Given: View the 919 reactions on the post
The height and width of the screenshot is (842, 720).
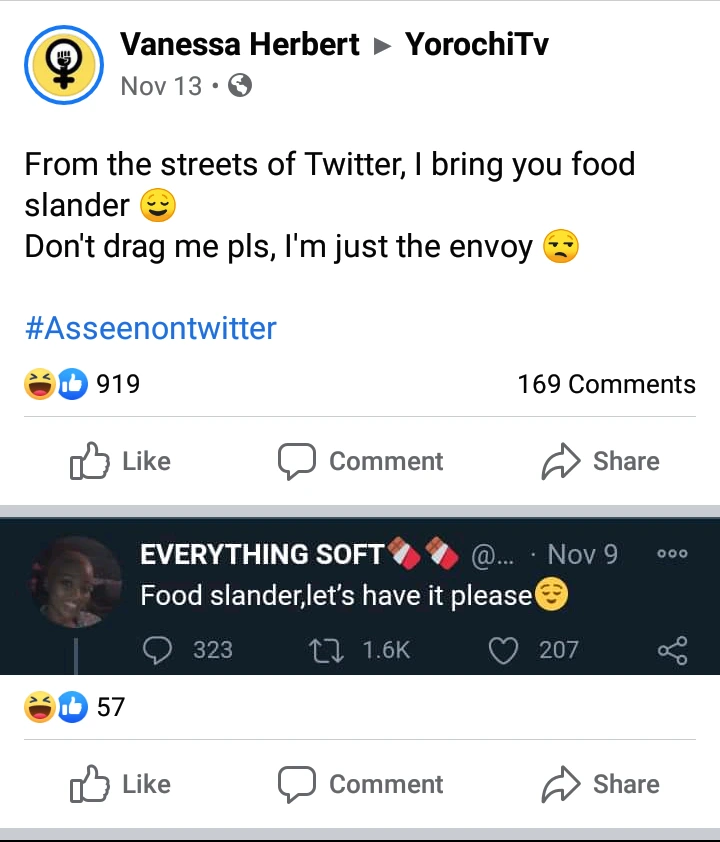Looking at the screenshot, I should pos(82,384).
